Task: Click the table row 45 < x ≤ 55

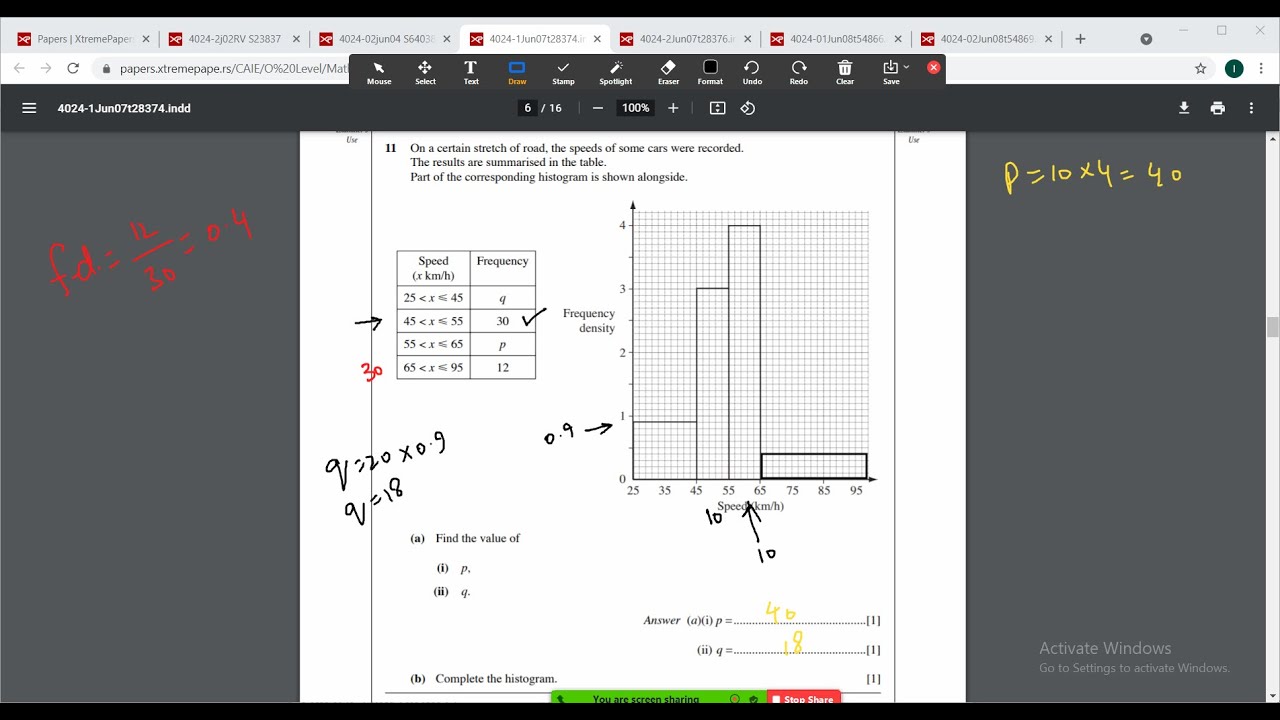Action: [466, 321]
